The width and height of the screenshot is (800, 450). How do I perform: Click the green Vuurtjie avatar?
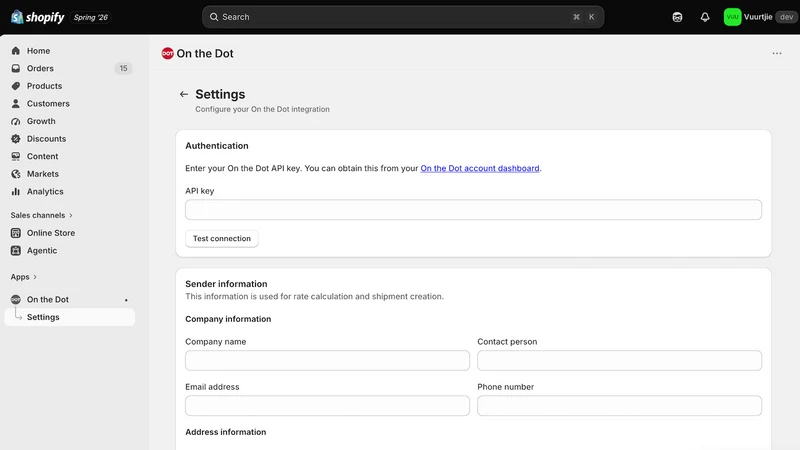732,17
